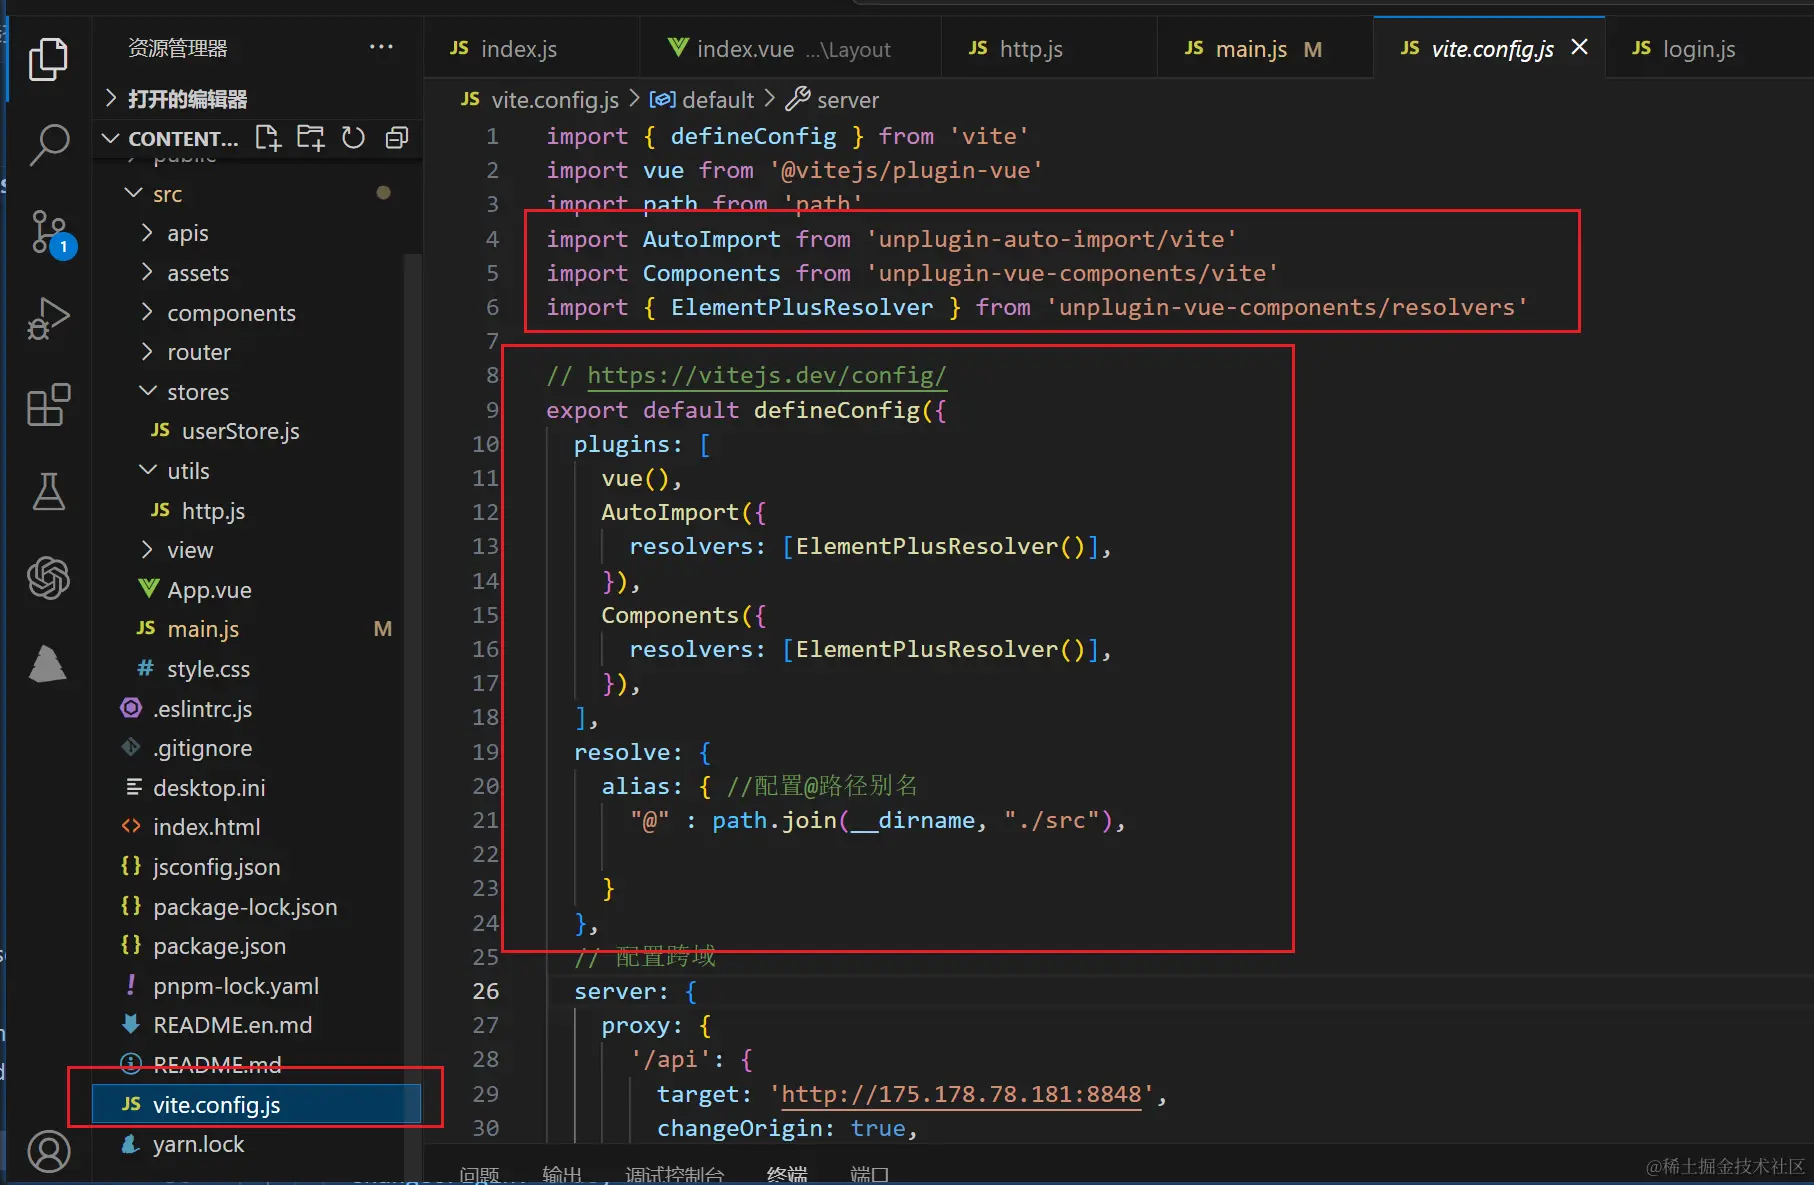Open the Extensions view
1814x1185 pixels.
click(49, 405)
